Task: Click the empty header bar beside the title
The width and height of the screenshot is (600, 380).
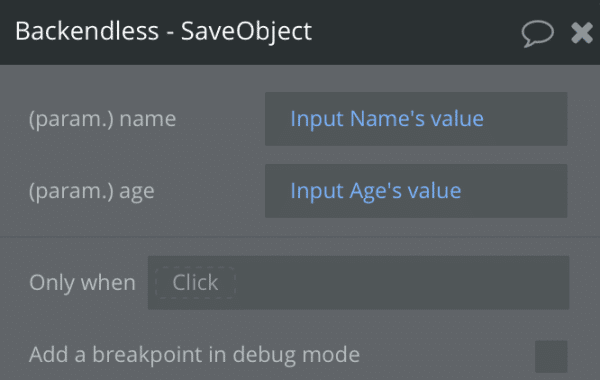Action: pyautogui.click(x=415, y=32)
